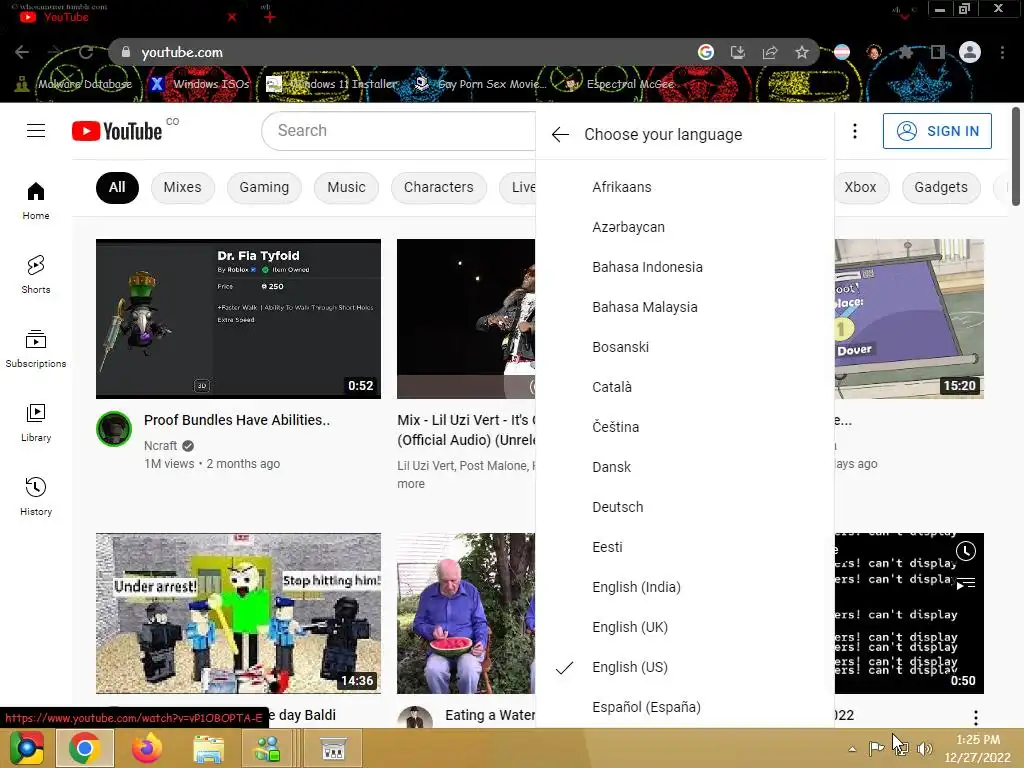Close the YouTube browser tab

(232, 18)
